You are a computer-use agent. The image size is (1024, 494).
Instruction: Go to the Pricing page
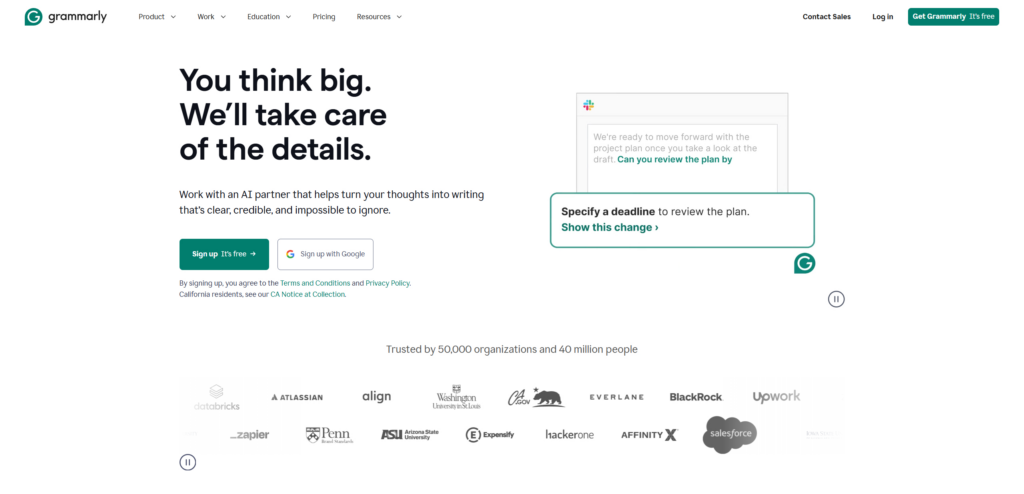click(x=324, y=17)
